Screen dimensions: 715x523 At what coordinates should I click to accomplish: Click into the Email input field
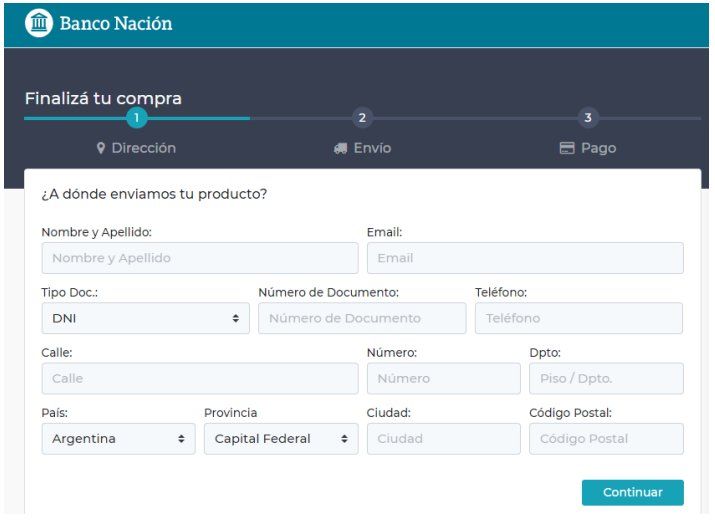[525, 258]
